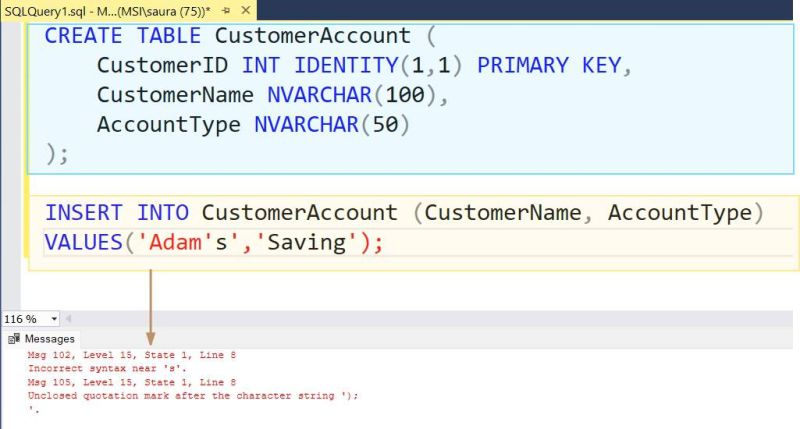This screenshot has width=800, height=429.
Task: Click 'CustomerAccount' in CREATE TABLE line
Action: click(x=312, y=36)
